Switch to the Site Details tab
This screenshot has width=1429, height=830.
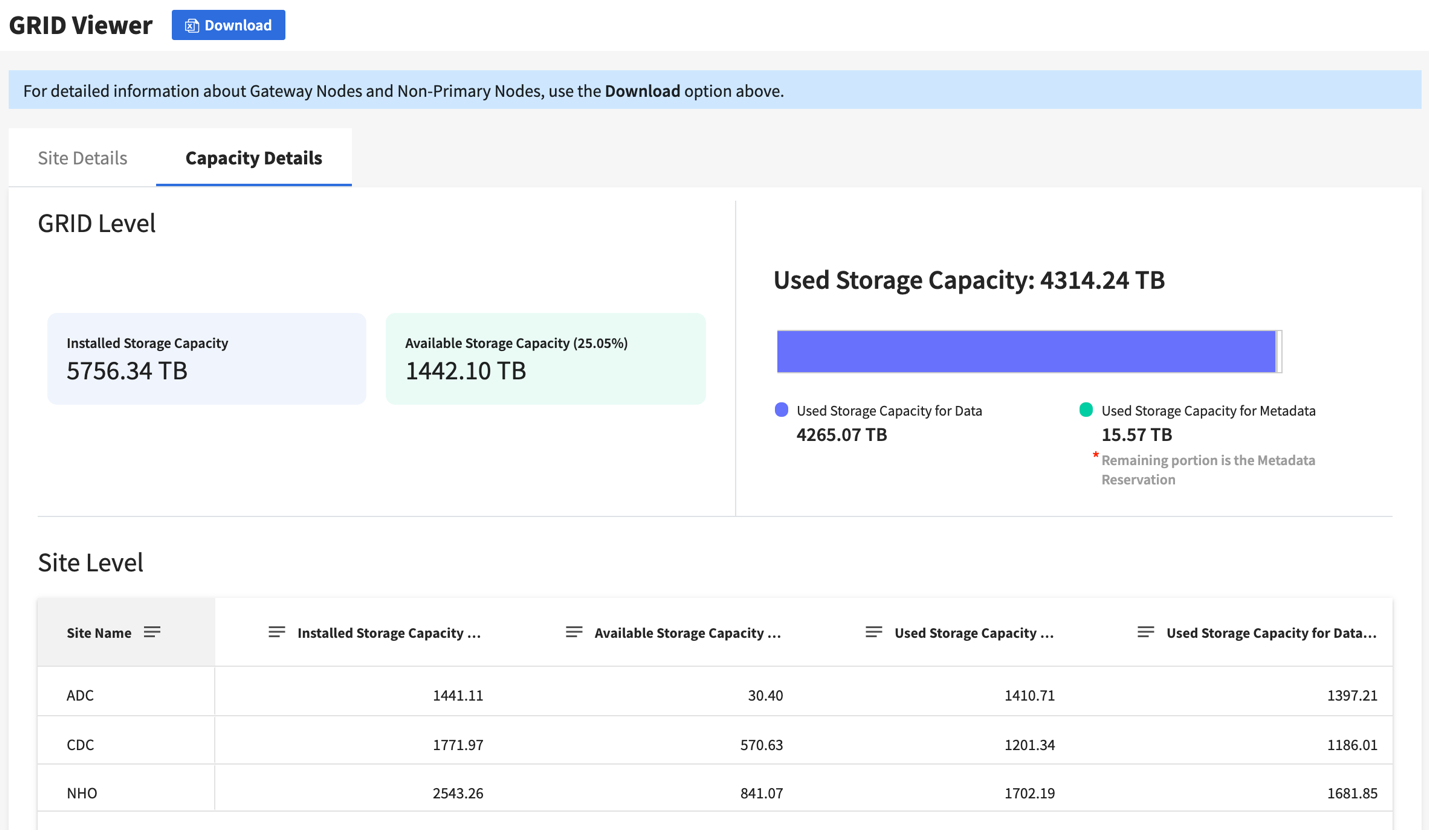point(81,157)
